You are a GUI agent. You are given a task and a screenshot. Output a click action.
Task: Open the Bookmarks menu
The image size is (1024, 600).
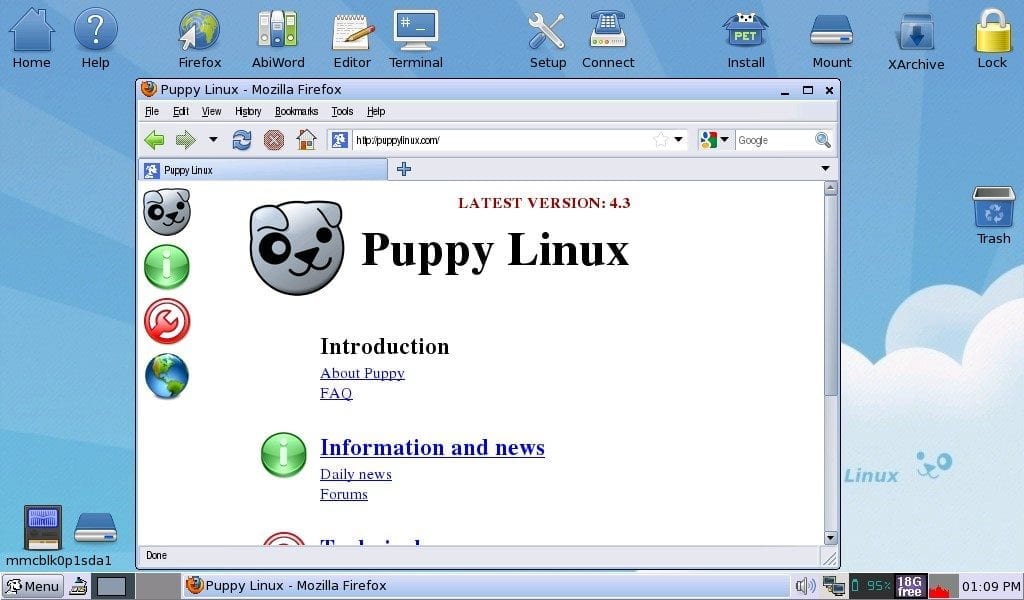tap(296, 112)
